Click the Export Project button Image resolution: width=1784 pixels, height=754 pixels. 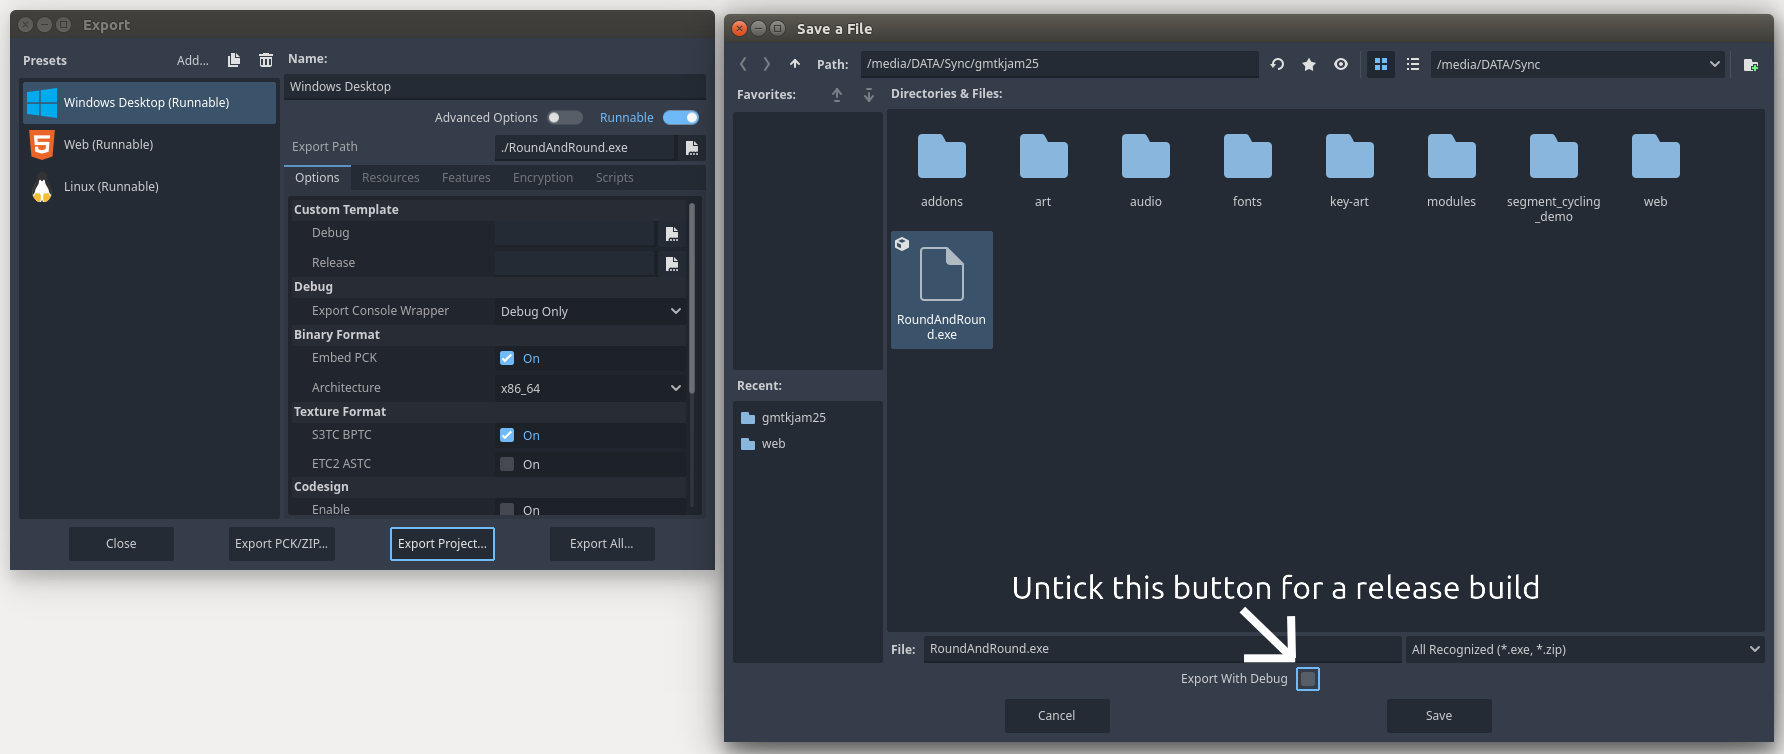click(x=442, y=544)
